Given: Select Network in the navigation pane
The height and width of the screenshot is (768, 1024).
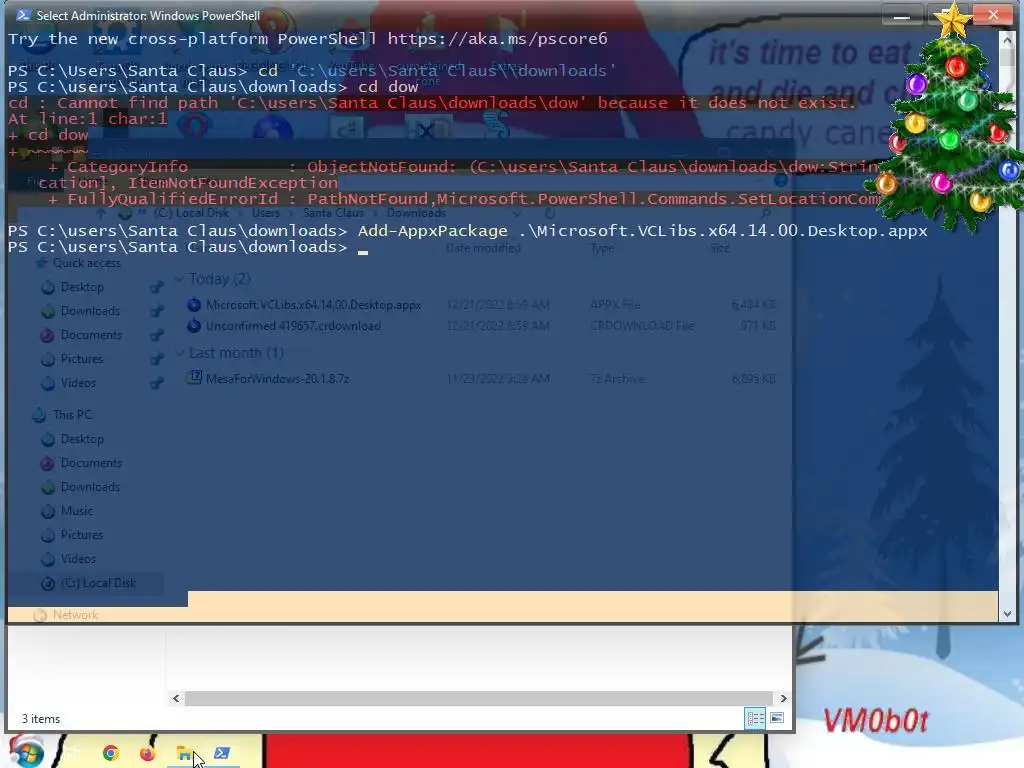Looking at the screenshot, I should point(75,615).
